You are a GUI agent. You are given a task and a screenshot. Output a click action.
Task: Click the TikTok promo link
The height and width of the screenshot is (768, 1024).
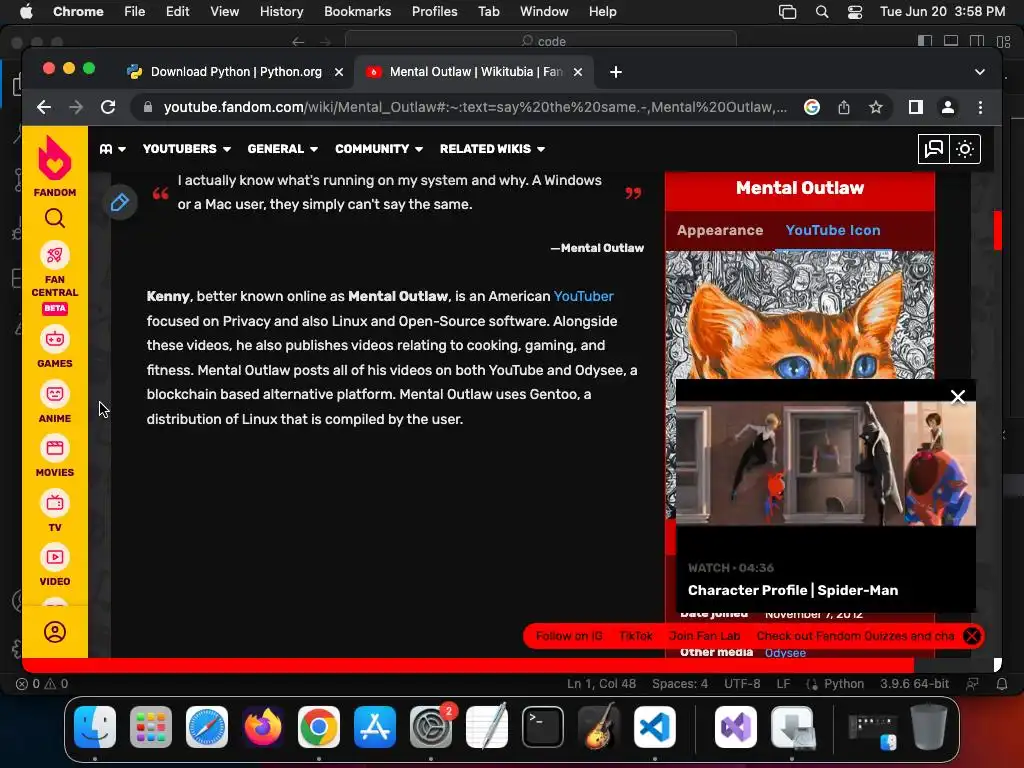tap(635, 636)
